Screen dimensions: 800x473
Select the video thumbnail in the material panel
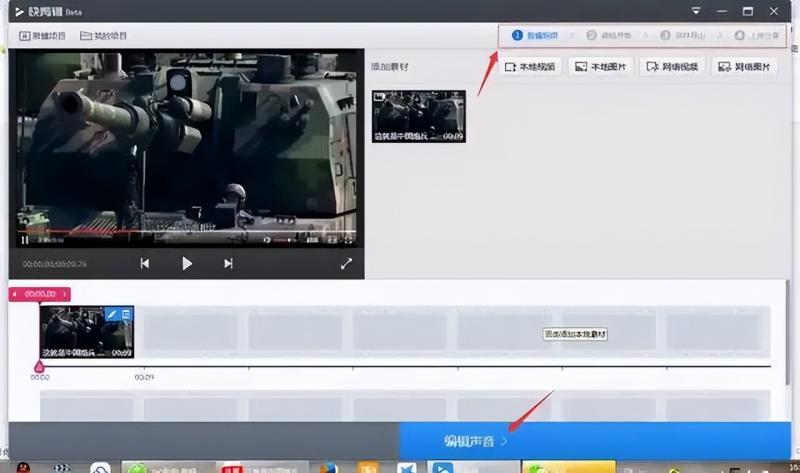[x=418, y=116]
